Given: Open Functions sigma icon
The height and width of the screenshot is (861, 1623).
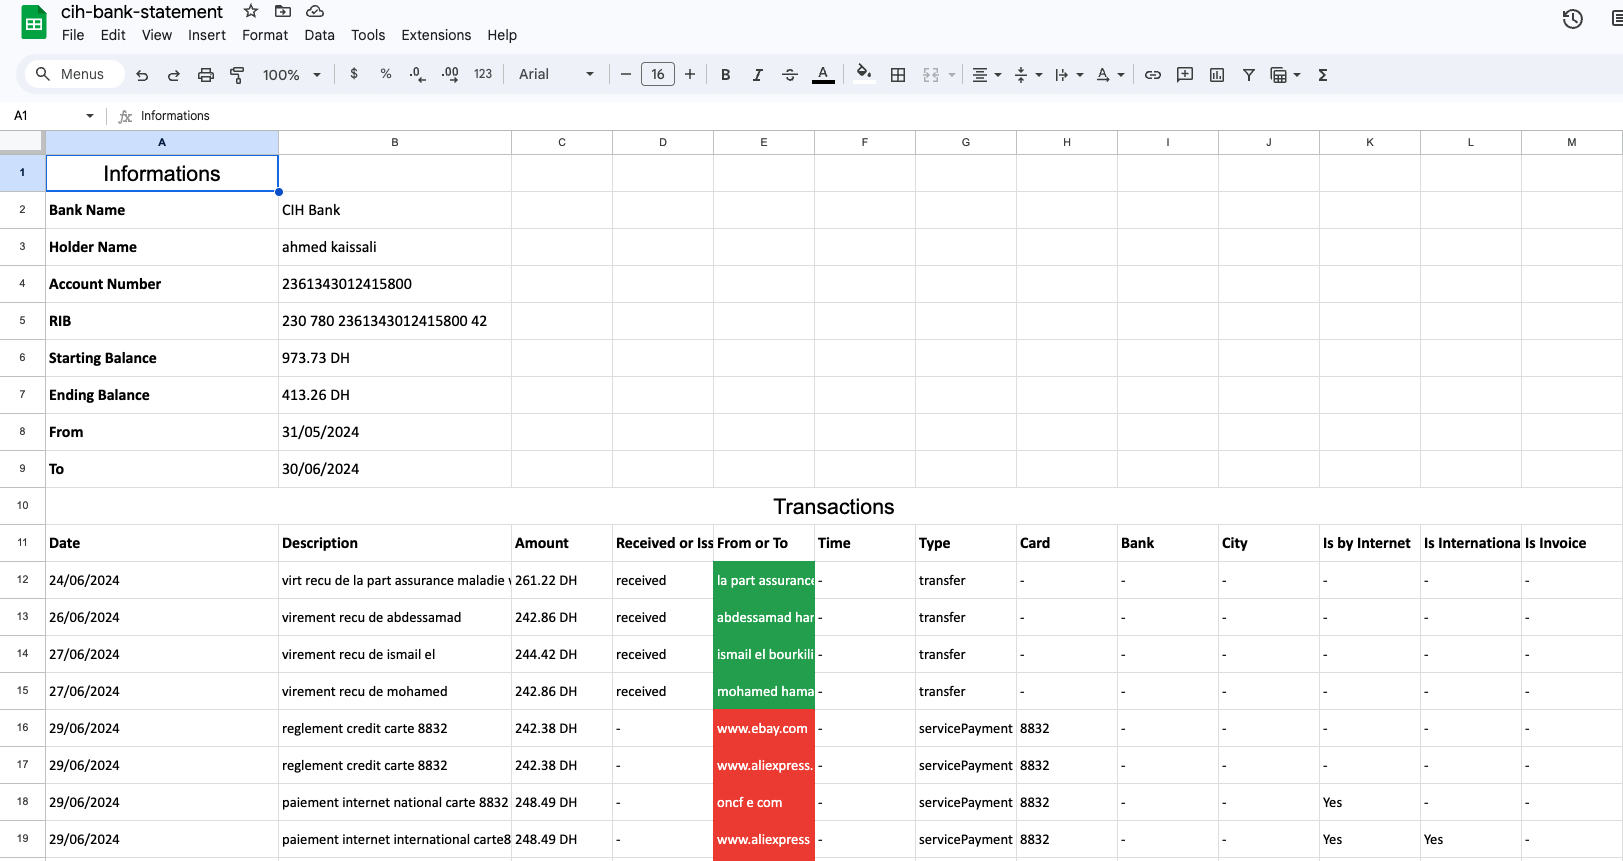Looking at the screenshot, I should [1323, 75].
